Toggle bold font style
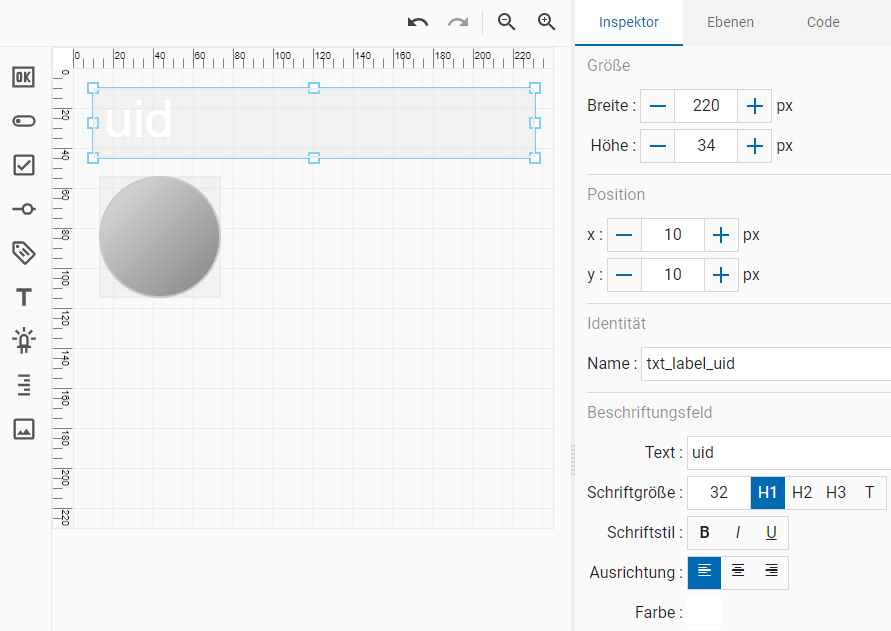 704,533
